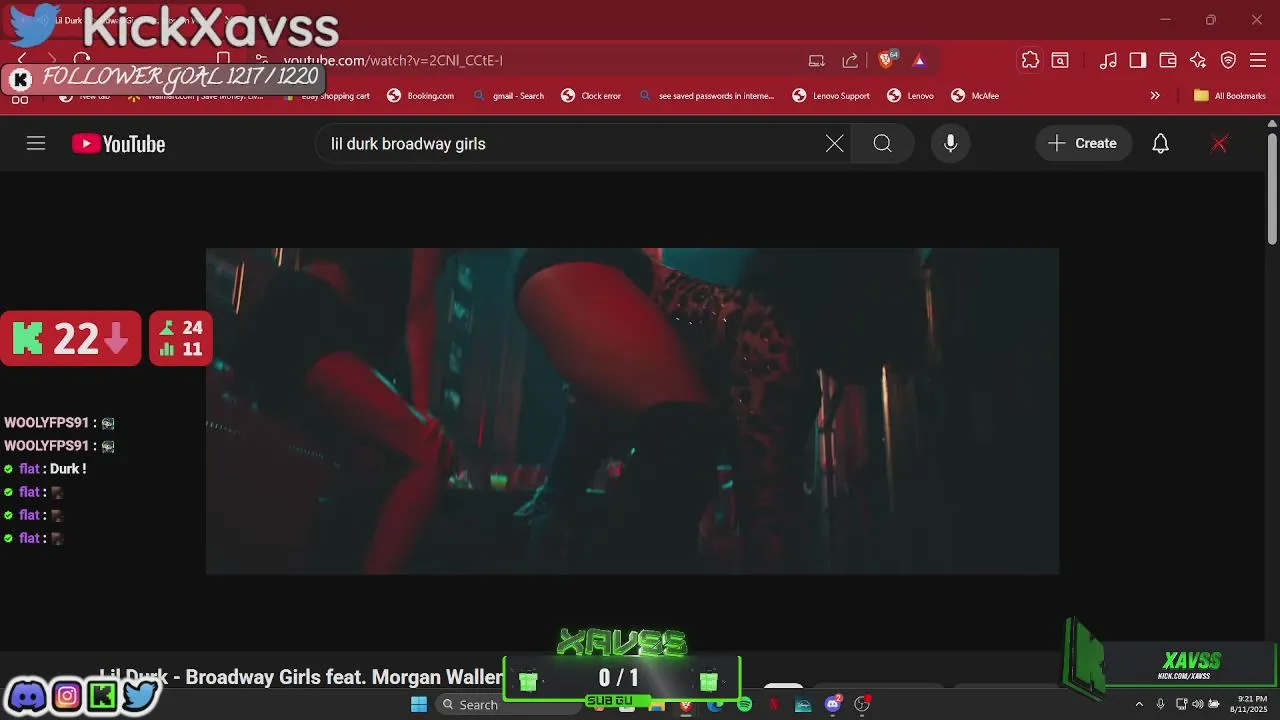Show hidden bookmarks overflow chevron
This screenshot has width=1280, height=720.
click(x=1155, y=96)
